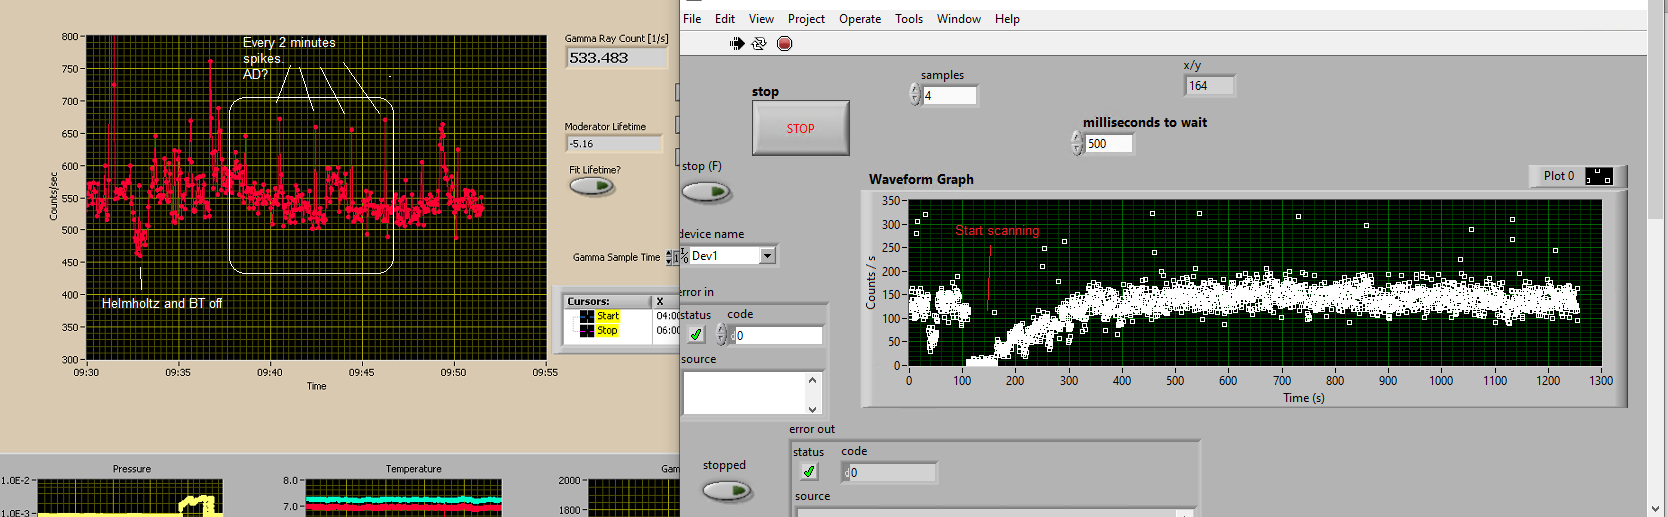This screenshot has height=517, width=1668.
Task: Open the Project menu
Action: (x=806, y=19)
